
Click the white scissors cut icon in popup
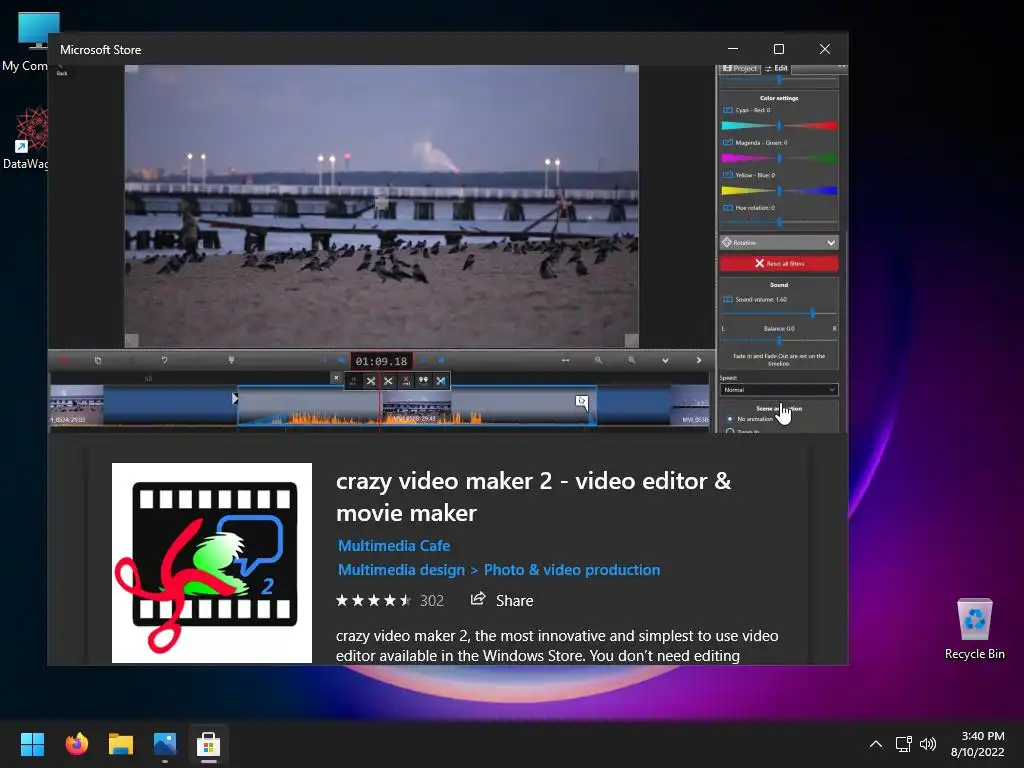370,381
